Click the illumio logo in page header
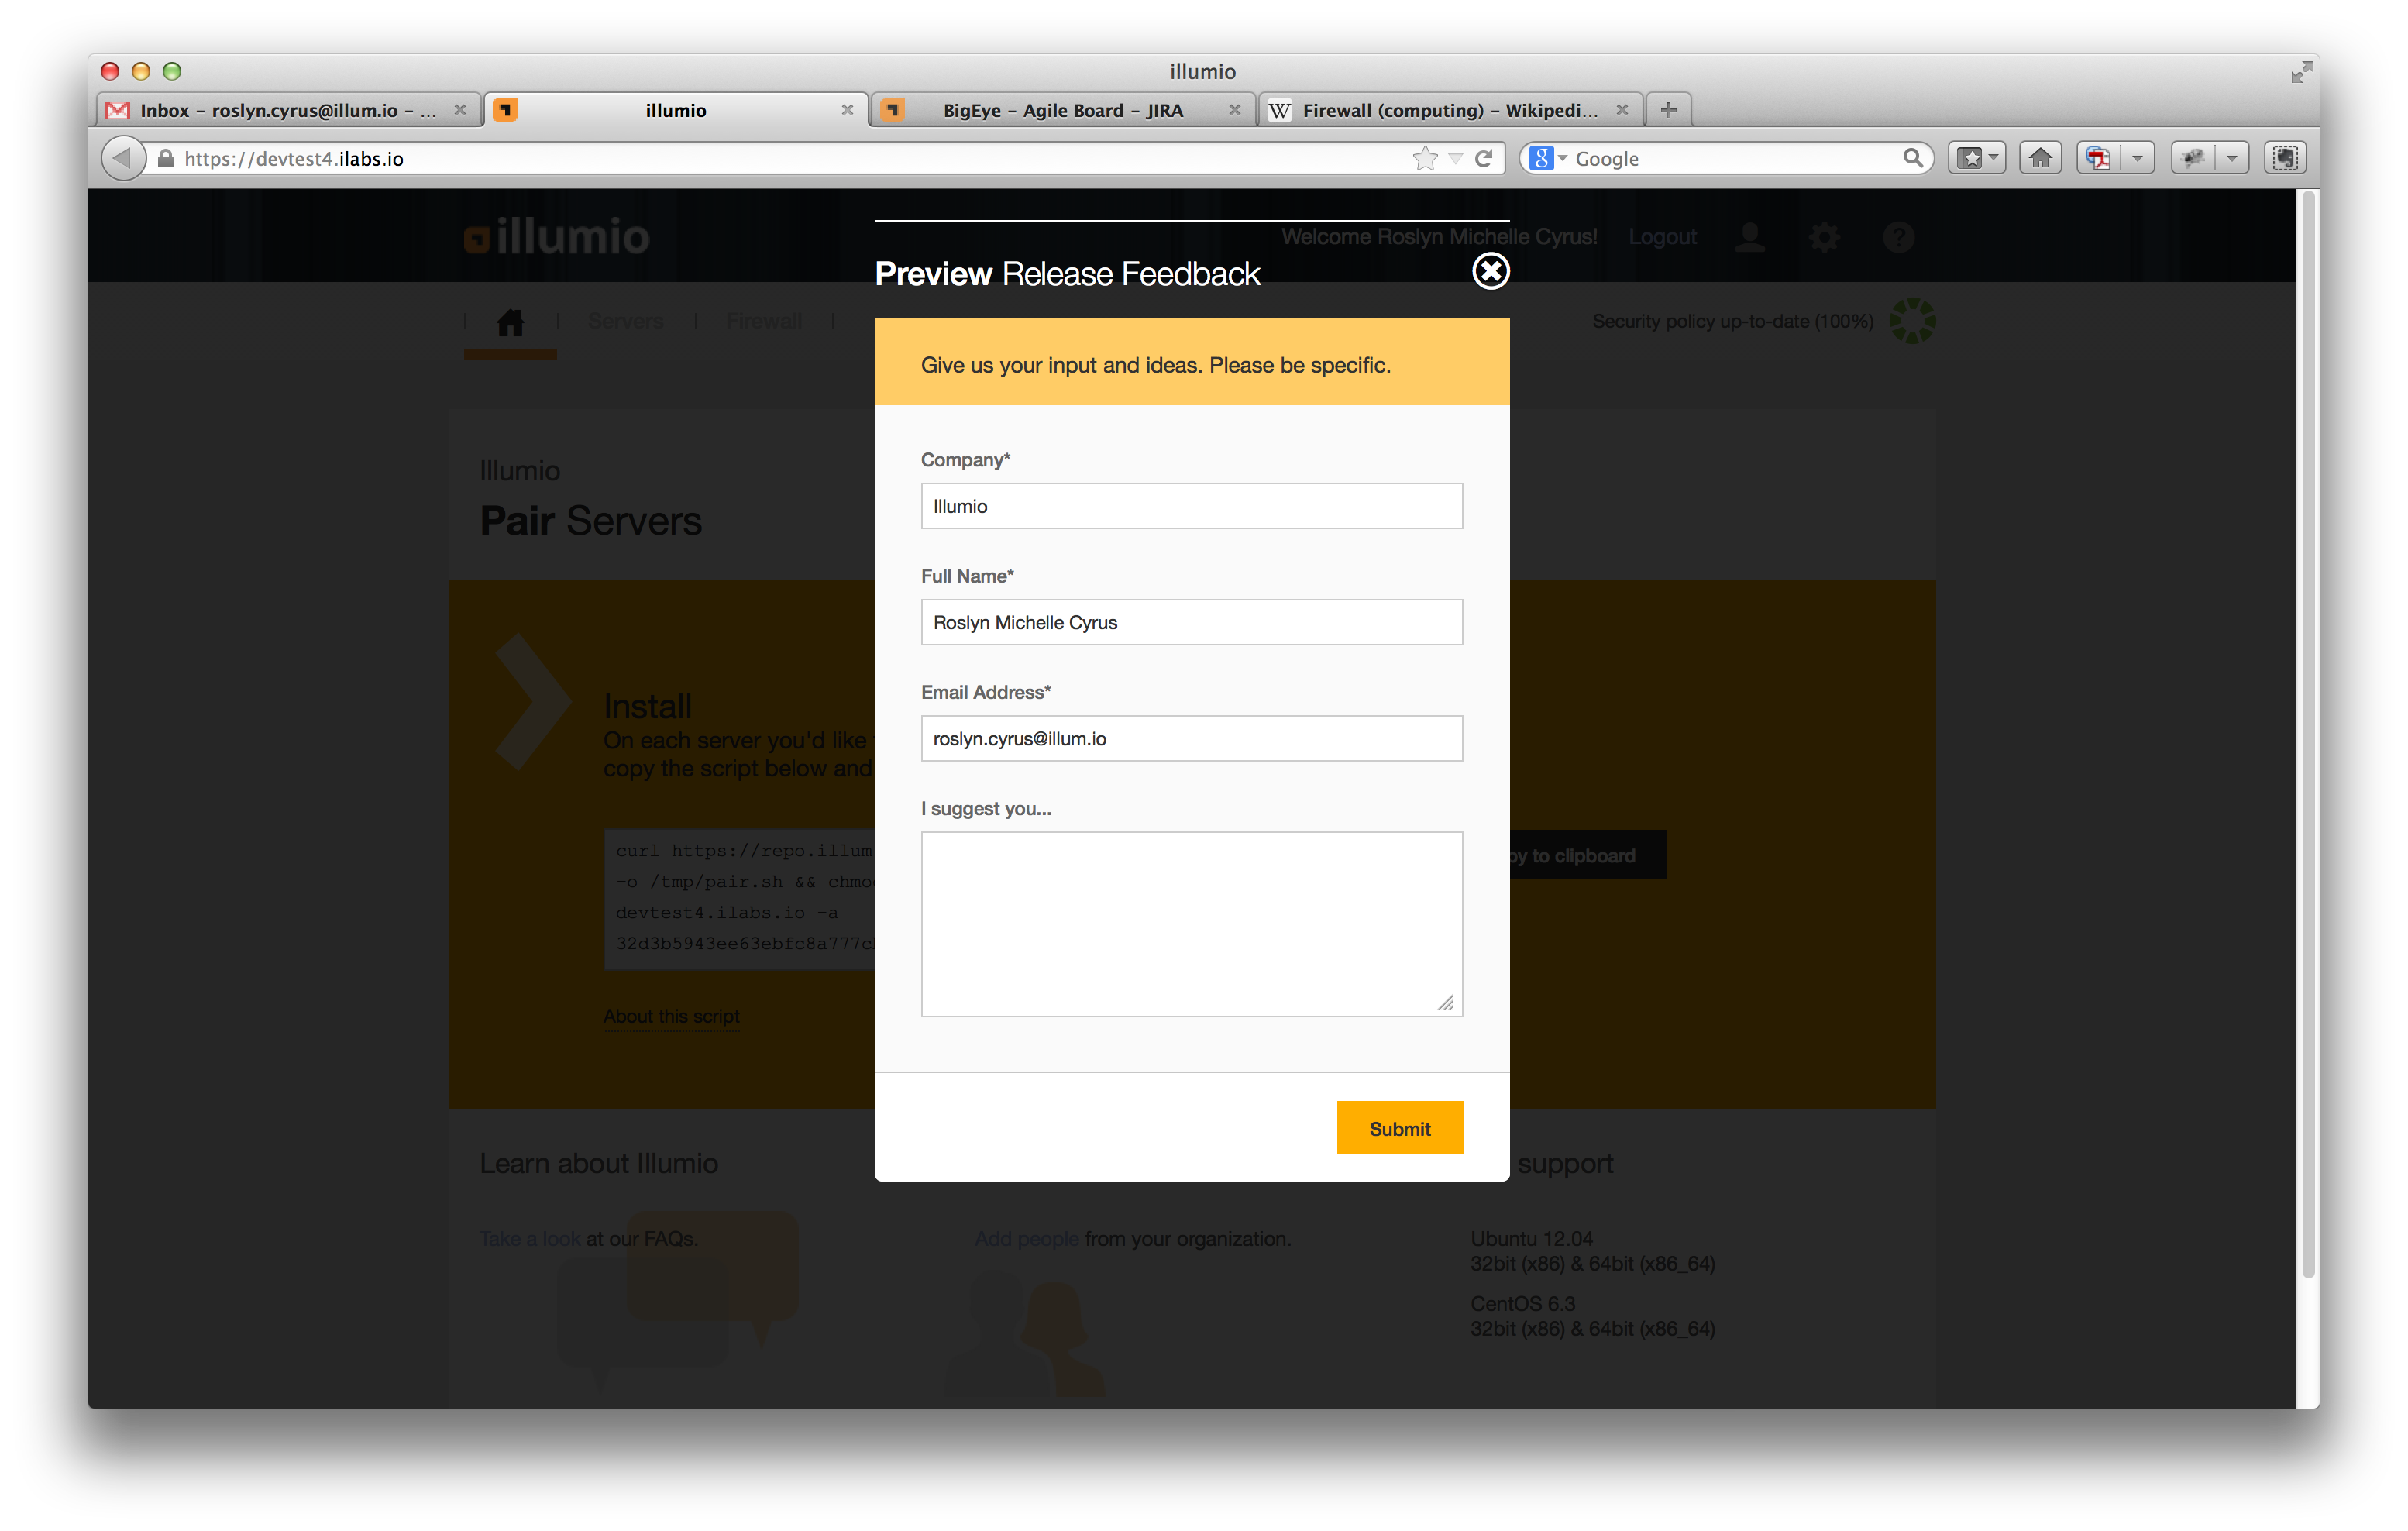 coord(557,236)
